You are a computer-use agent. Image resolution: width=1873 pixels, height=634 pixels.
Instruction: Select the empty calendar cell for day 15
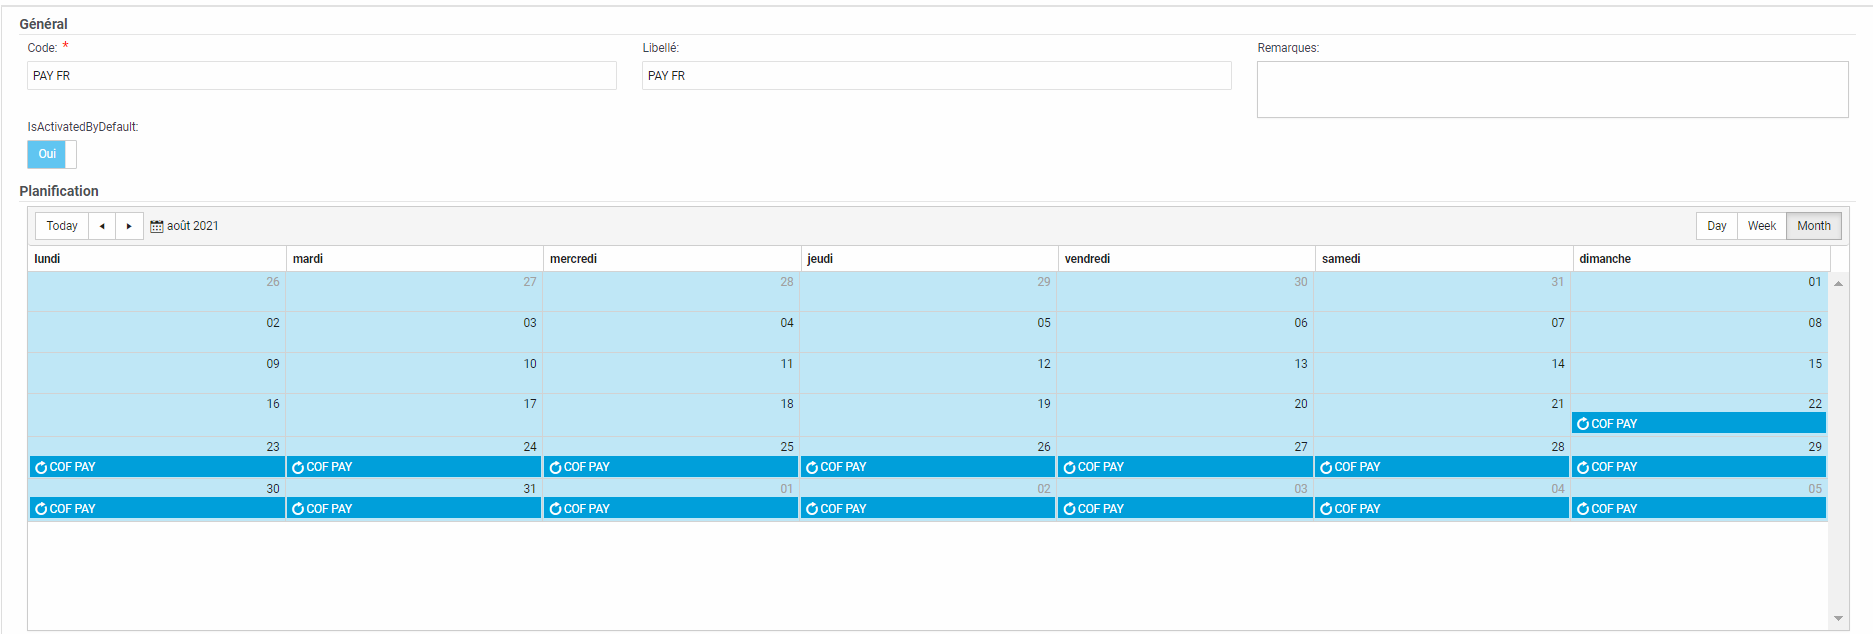coord(1698,378)
